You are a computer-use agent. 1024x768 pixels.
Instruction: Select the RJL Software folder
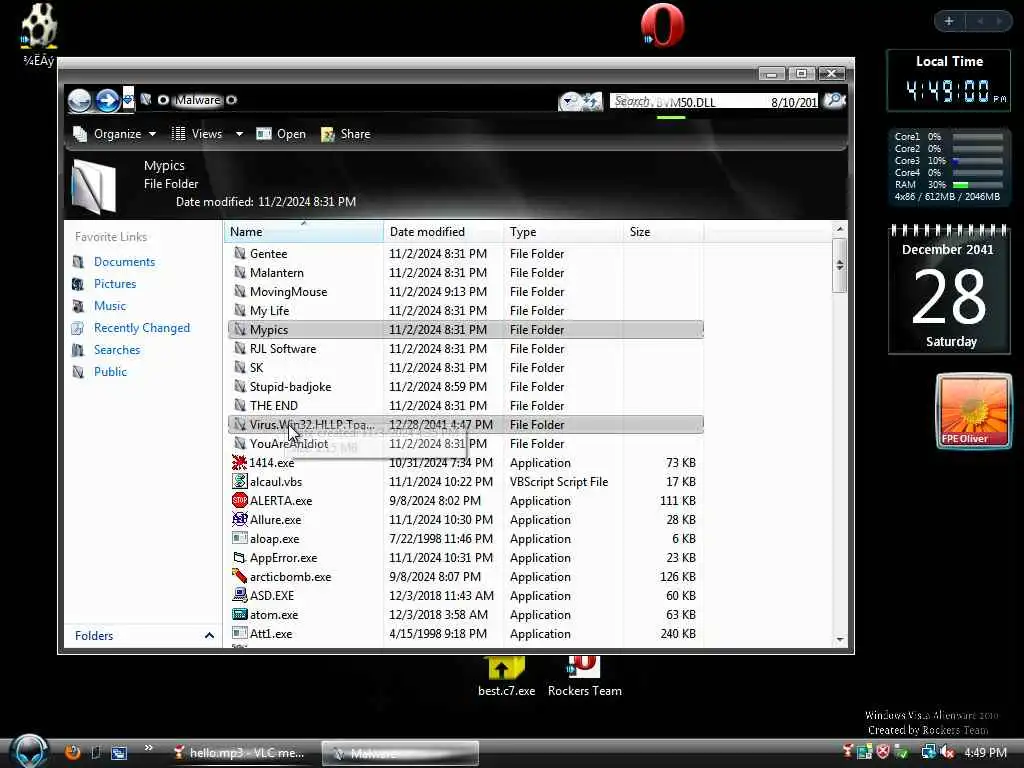coord(466,349)
